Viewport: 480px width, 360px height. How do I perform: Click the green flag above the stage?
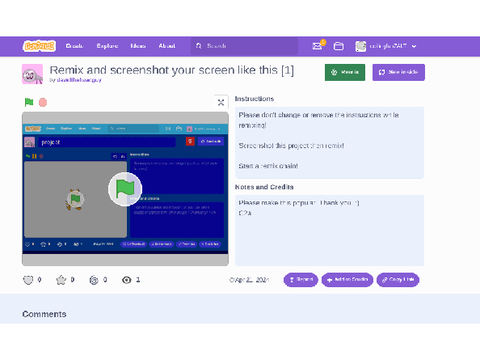click(29, 102)
